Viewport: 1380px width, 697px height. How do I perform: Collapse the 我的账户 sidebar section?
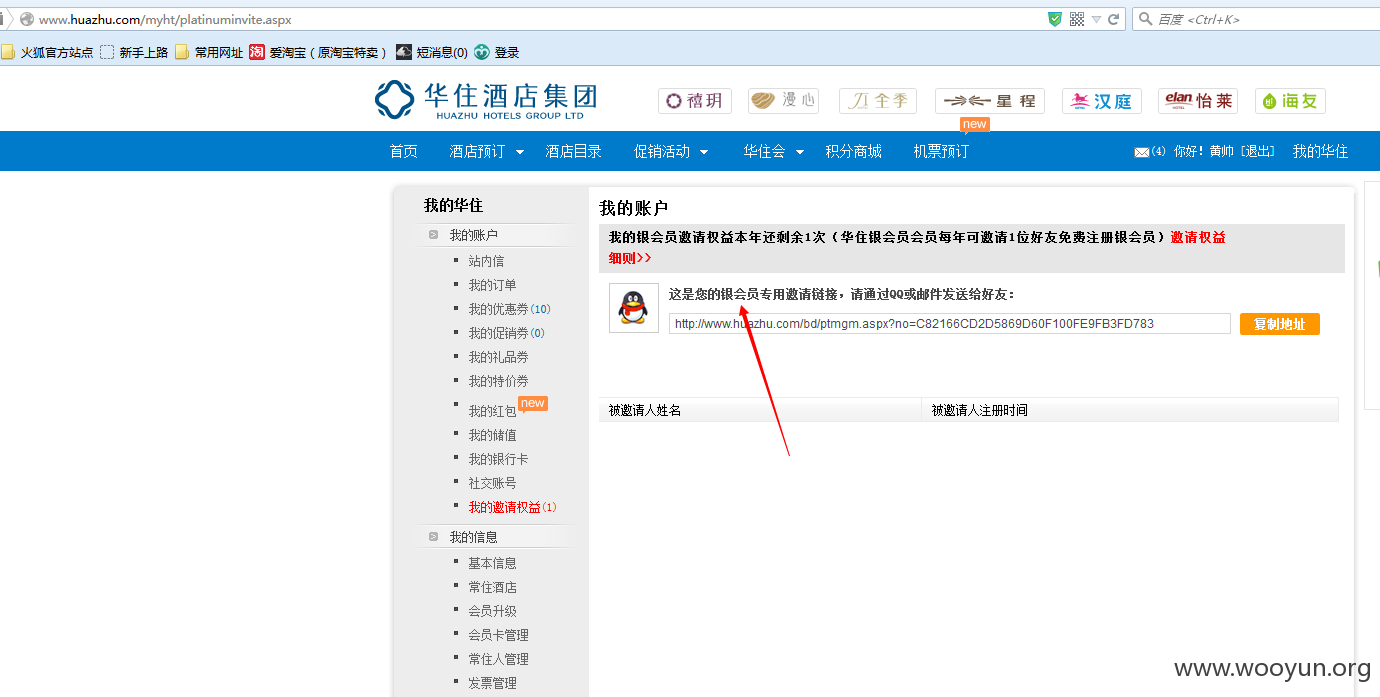(433, 235)
